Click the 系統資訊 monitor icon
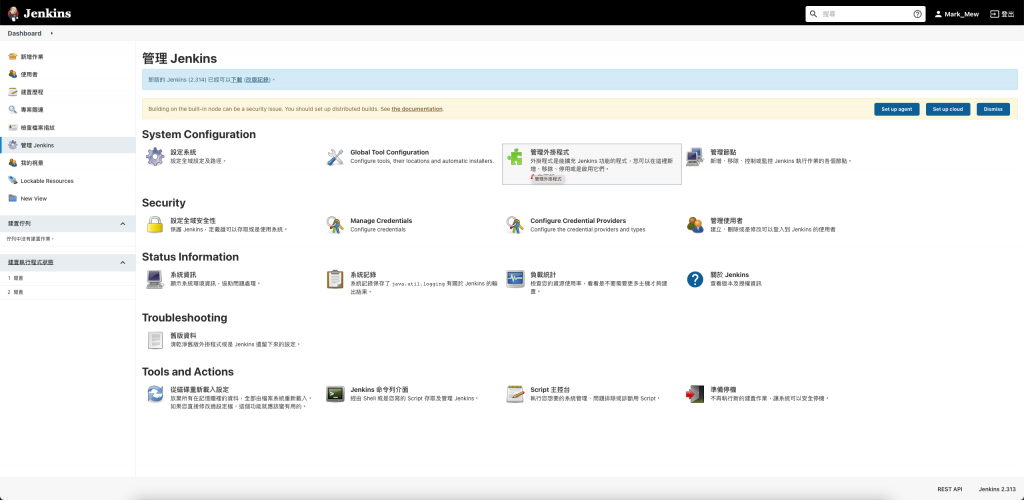The height and width of the screenshot is (500, 1024). [x=155, y=279]
